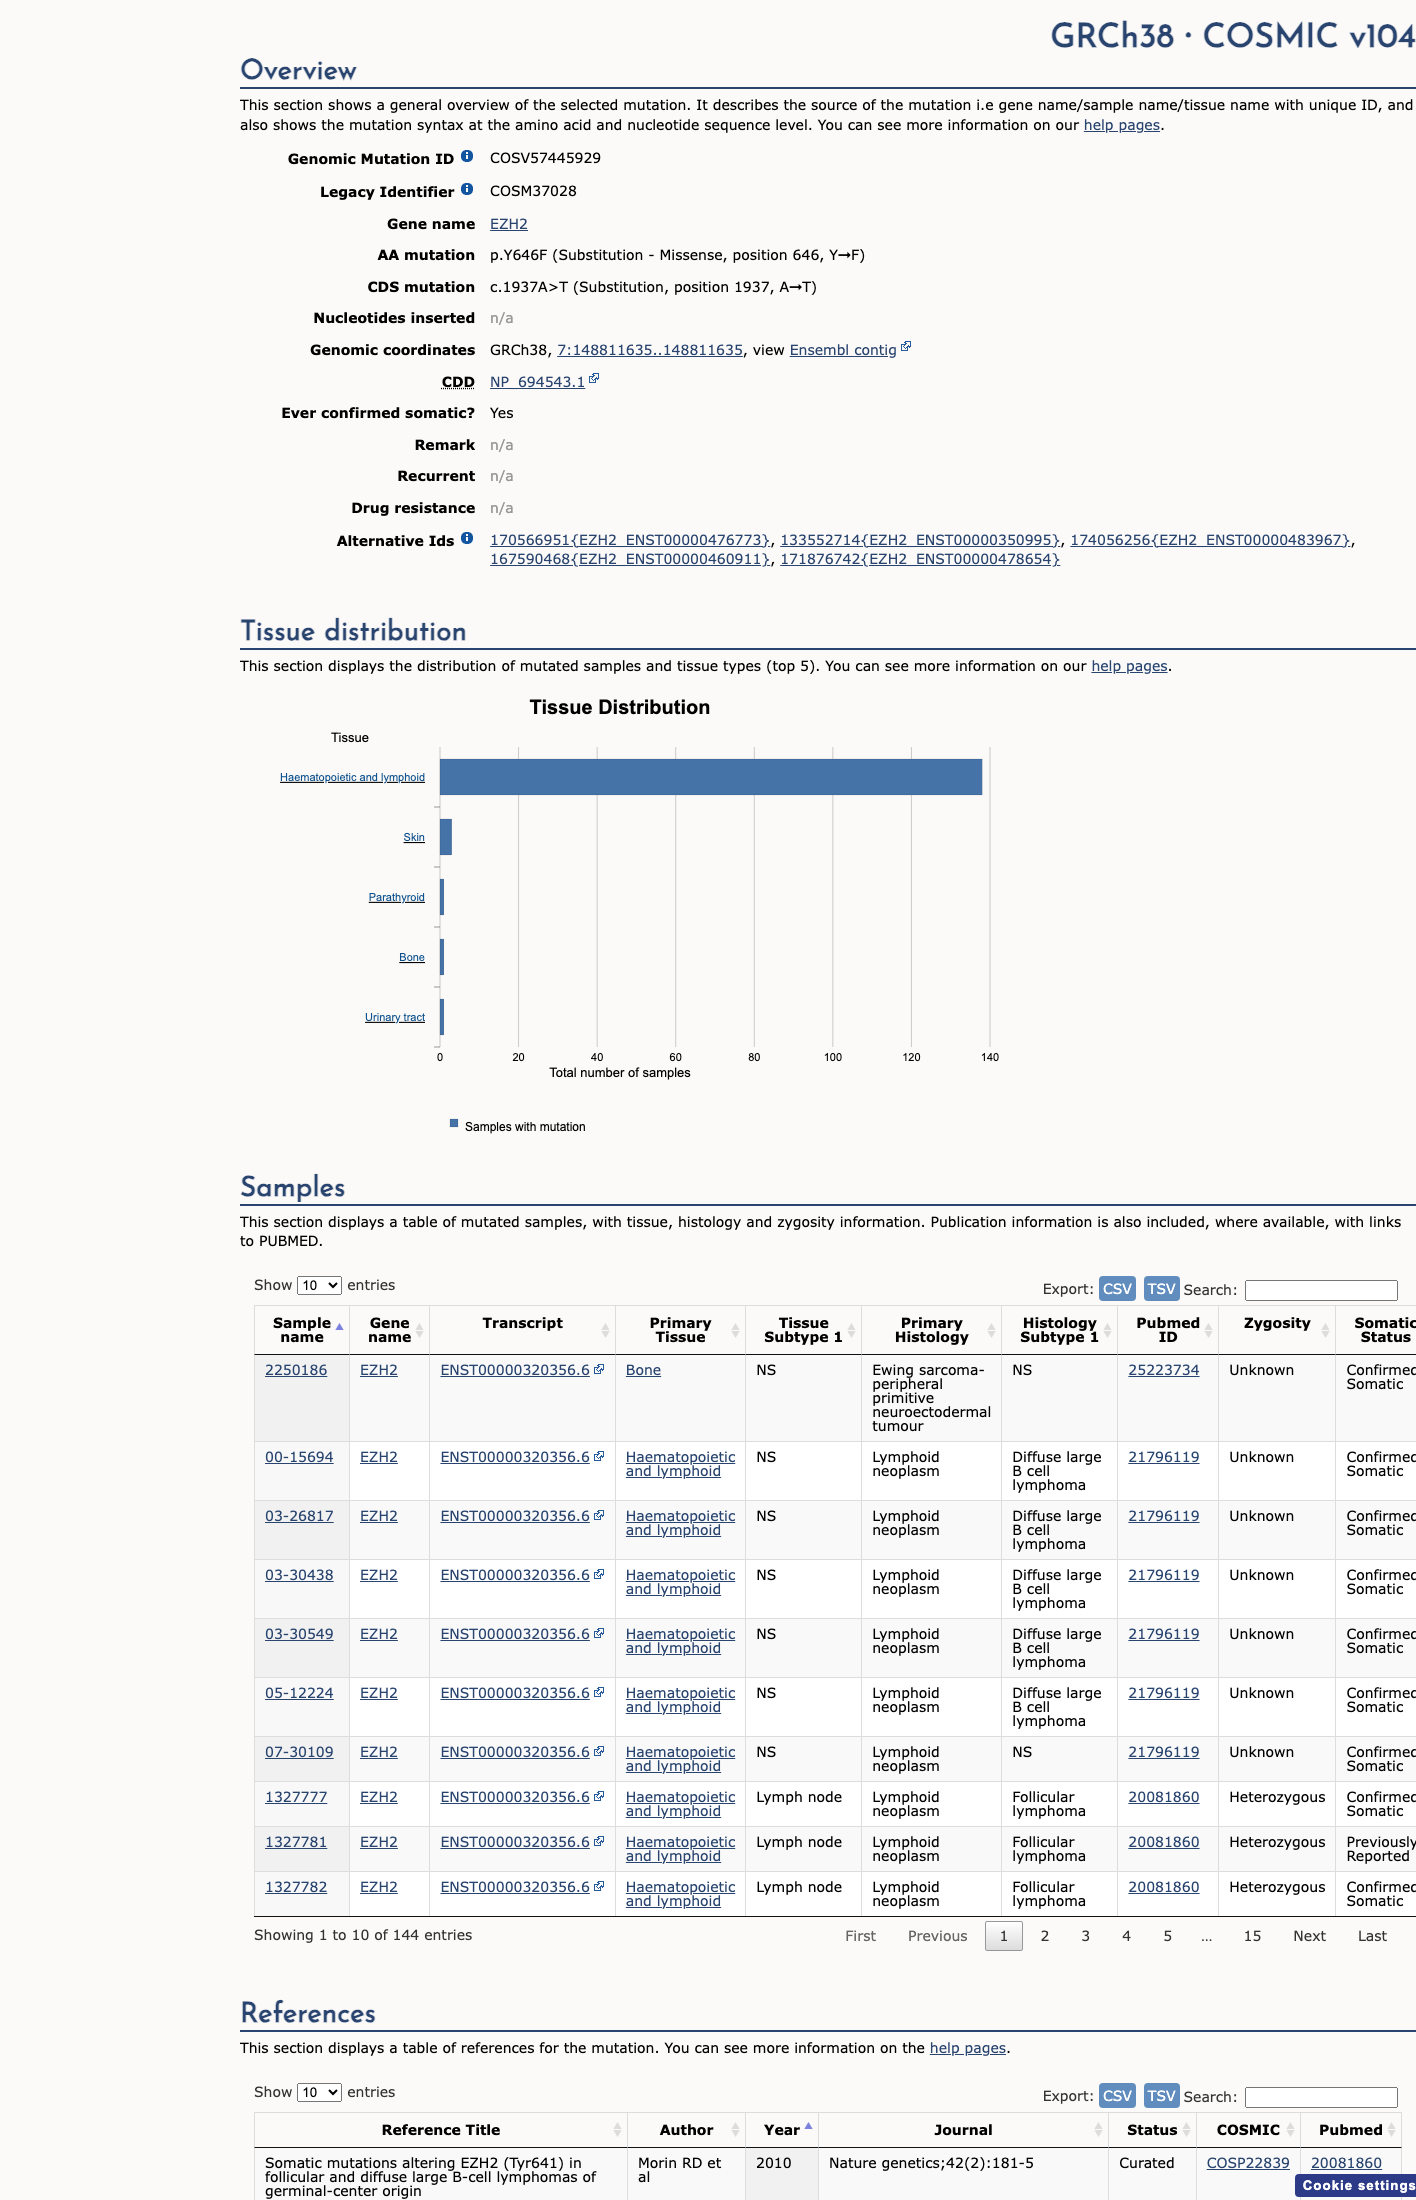Sort References table by Author arrows
This screenshot has height=2200, width=1416.
[735, 2130]
